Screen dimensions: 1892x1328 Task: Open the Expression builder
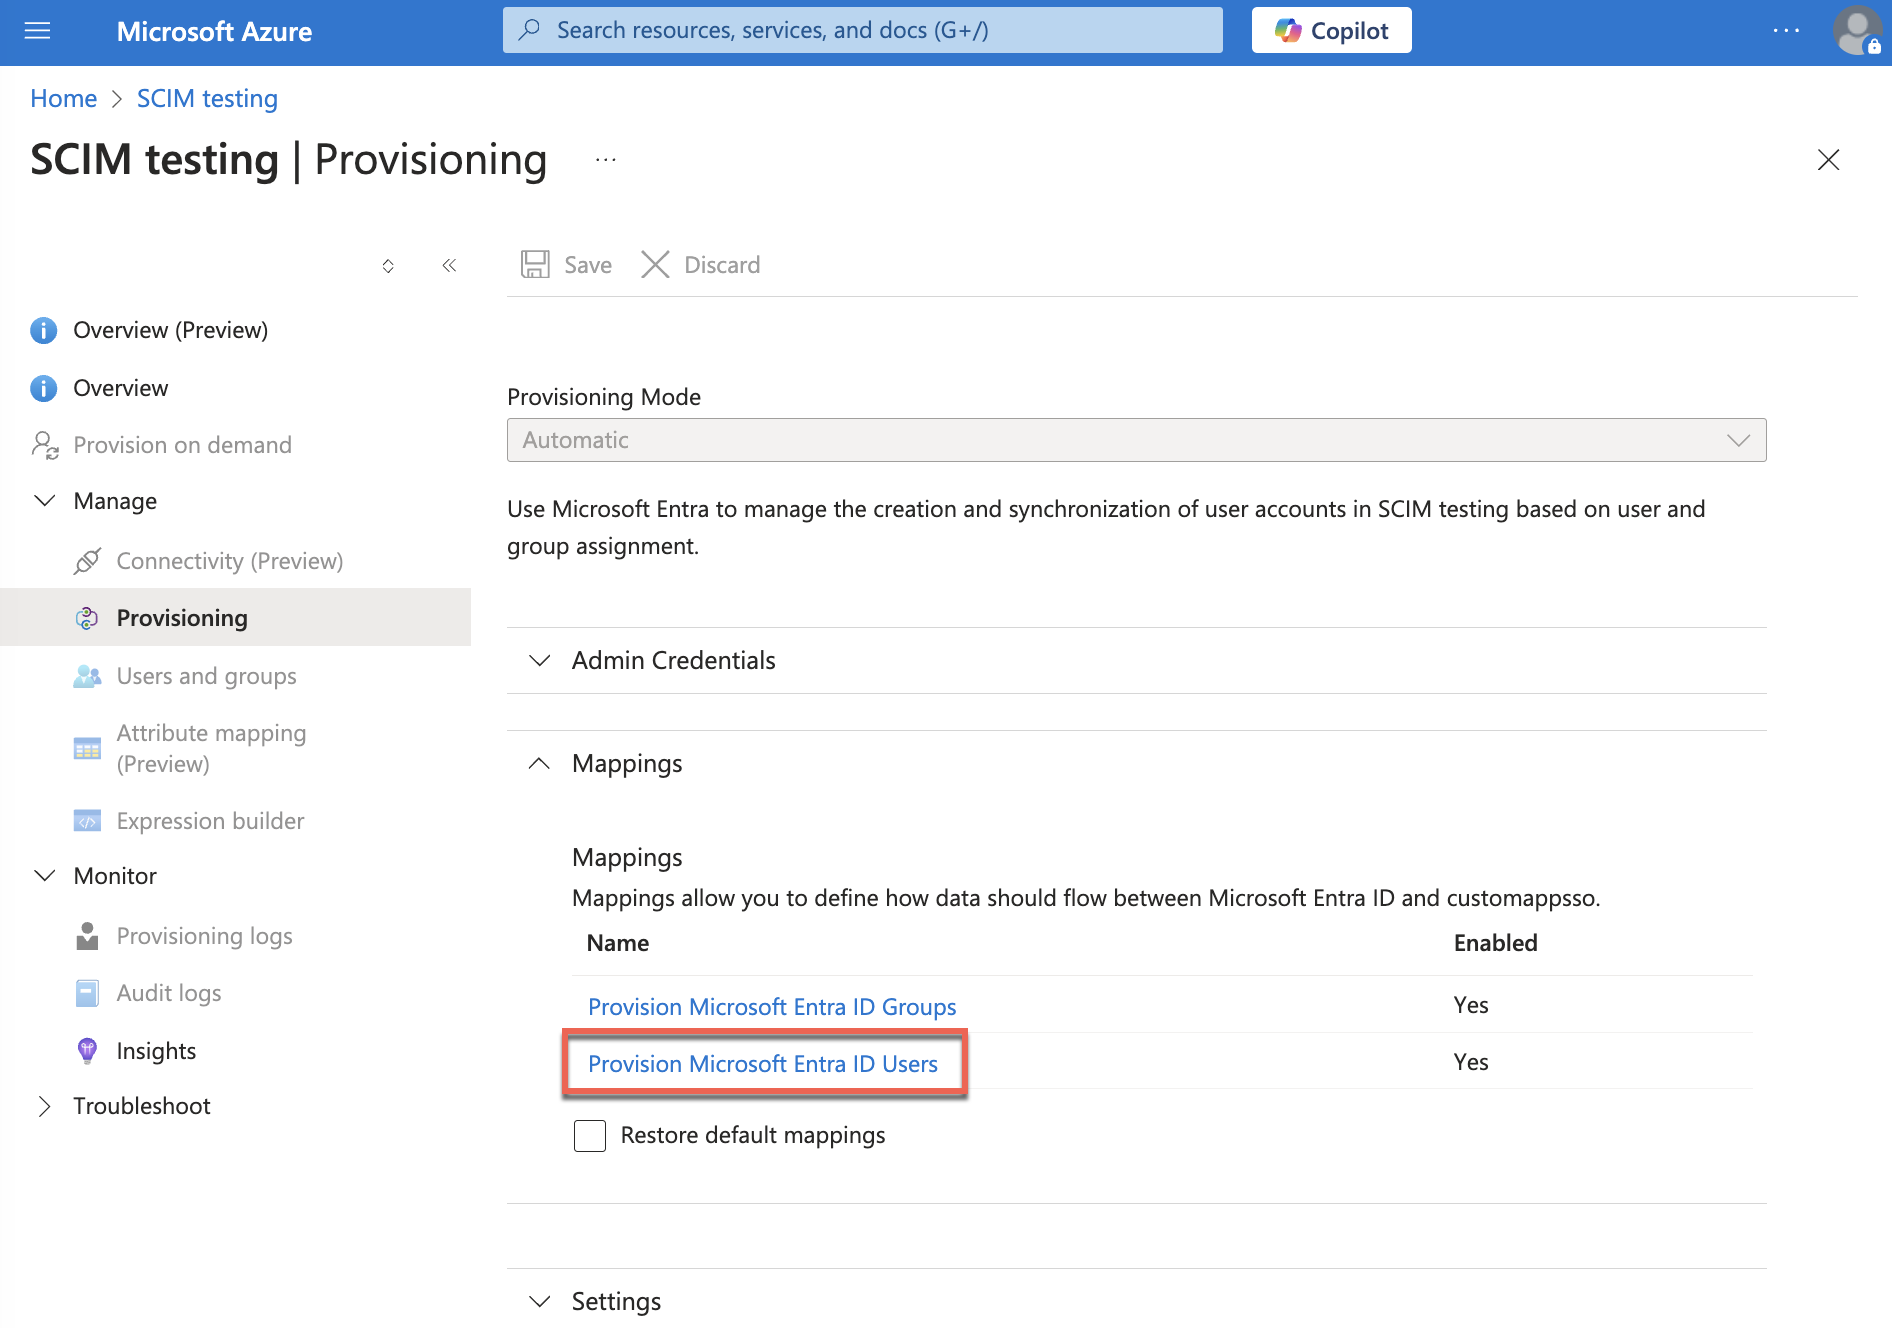coord(210,820)
